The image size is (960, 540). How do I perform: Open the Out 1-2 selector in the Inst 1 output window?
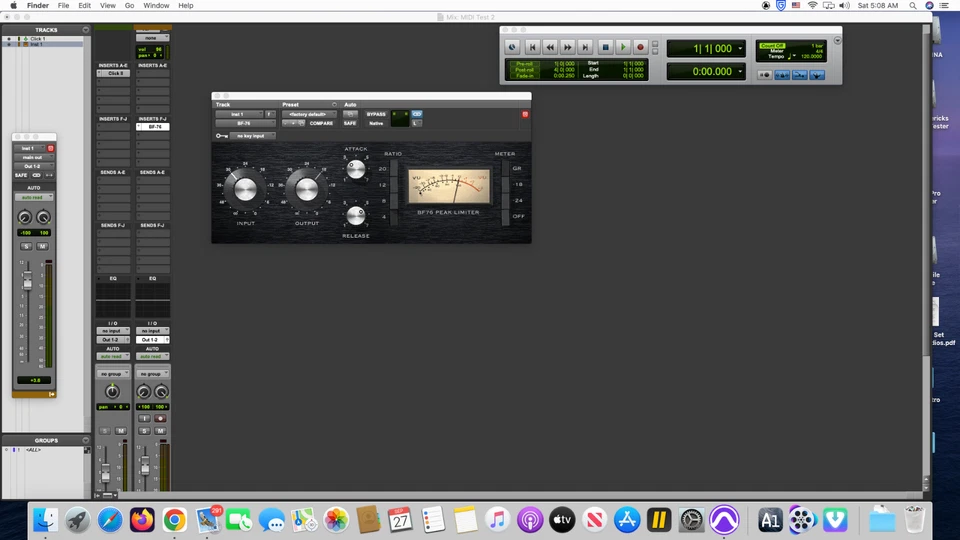[x=34, y=166]
